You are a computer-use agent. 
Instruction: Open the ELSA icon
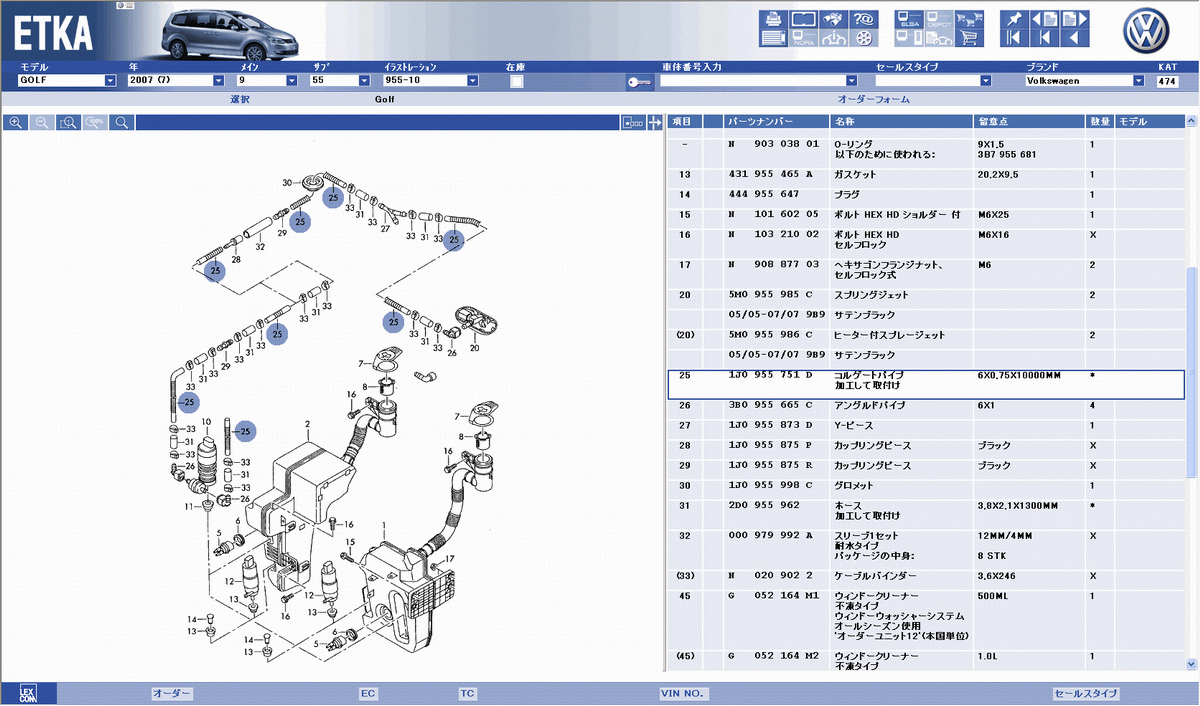tap(909, 18)
